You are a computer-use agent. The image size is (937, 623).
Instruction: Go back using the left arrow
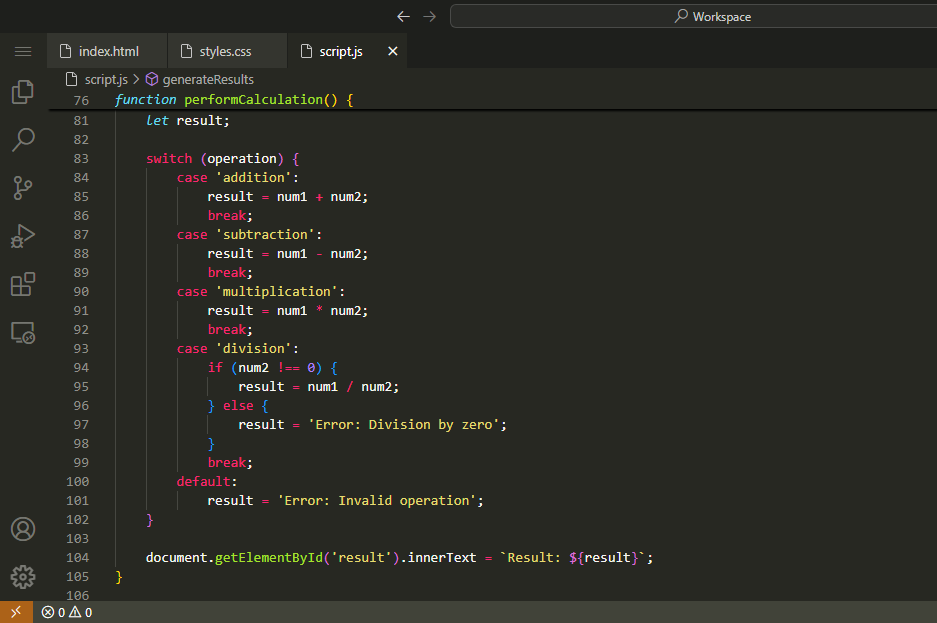(403, 16)
